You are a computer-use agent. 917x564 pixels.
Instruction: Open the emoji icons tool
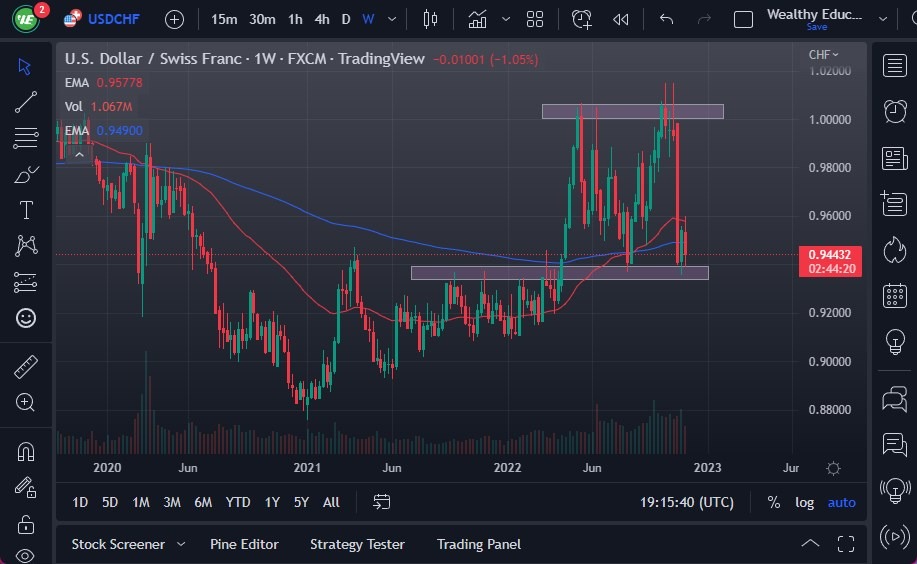(x=26, y=318)
